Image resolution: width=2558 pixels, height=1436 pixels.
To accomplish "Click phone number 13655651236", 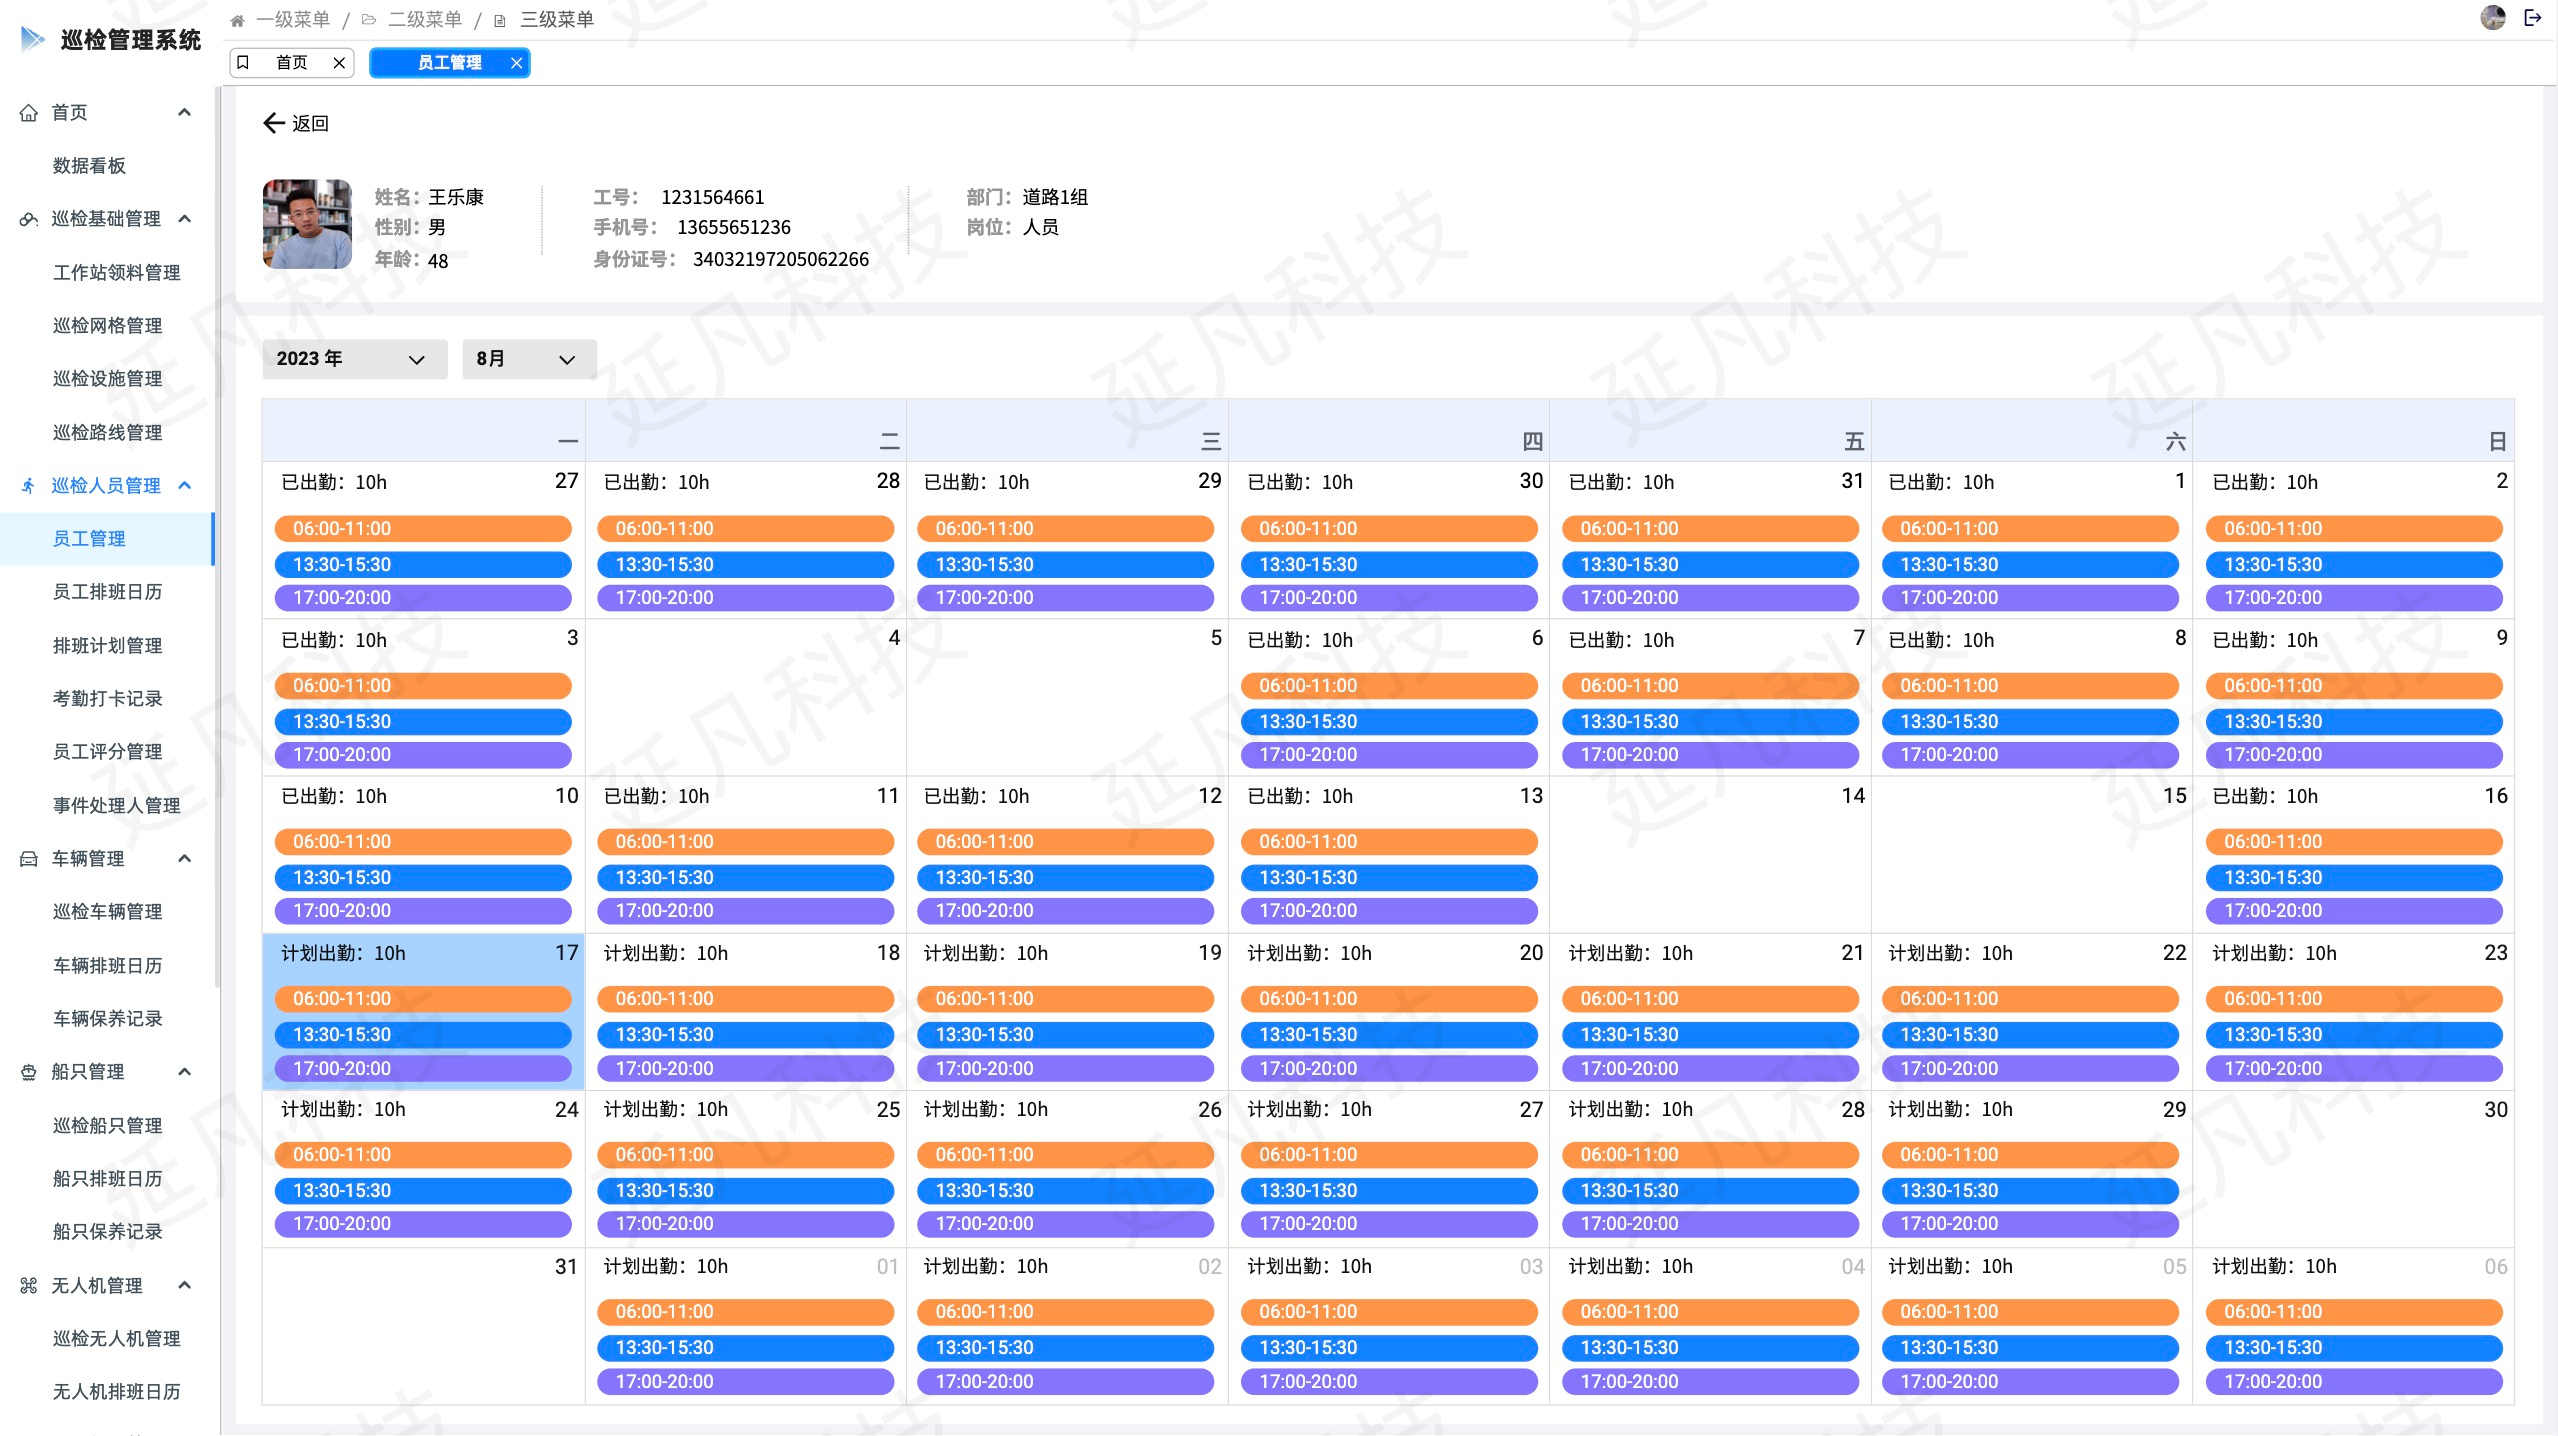I will (x=734, y=228).
